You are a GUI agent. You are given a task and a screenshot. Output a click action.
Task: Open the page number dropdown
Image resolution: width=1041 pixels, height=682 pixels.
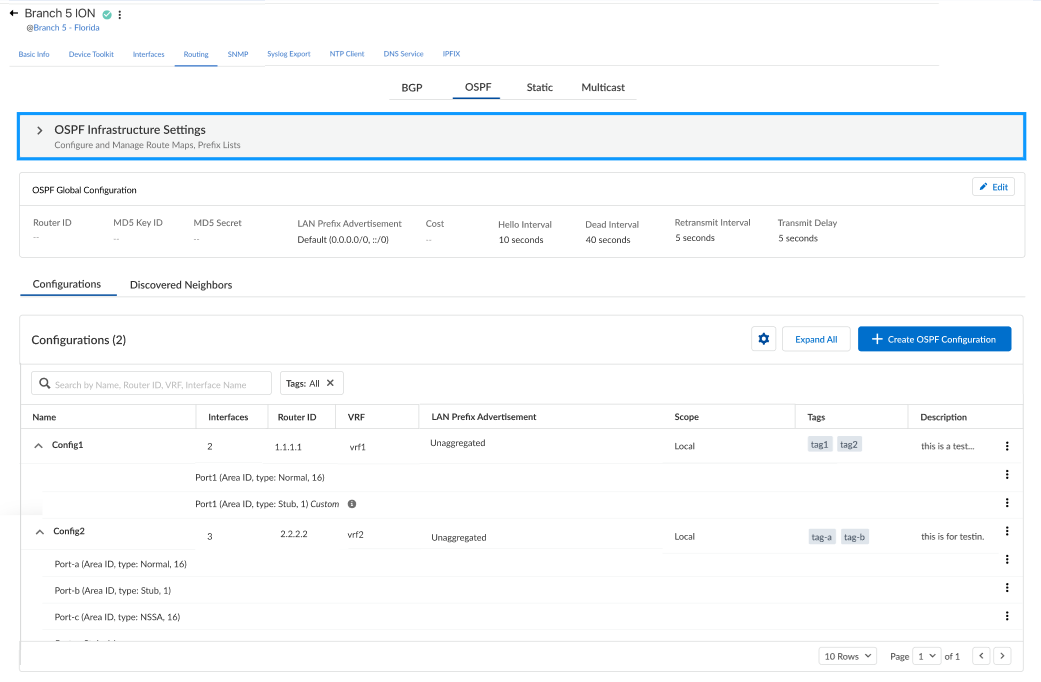click(x=927, y=656)
